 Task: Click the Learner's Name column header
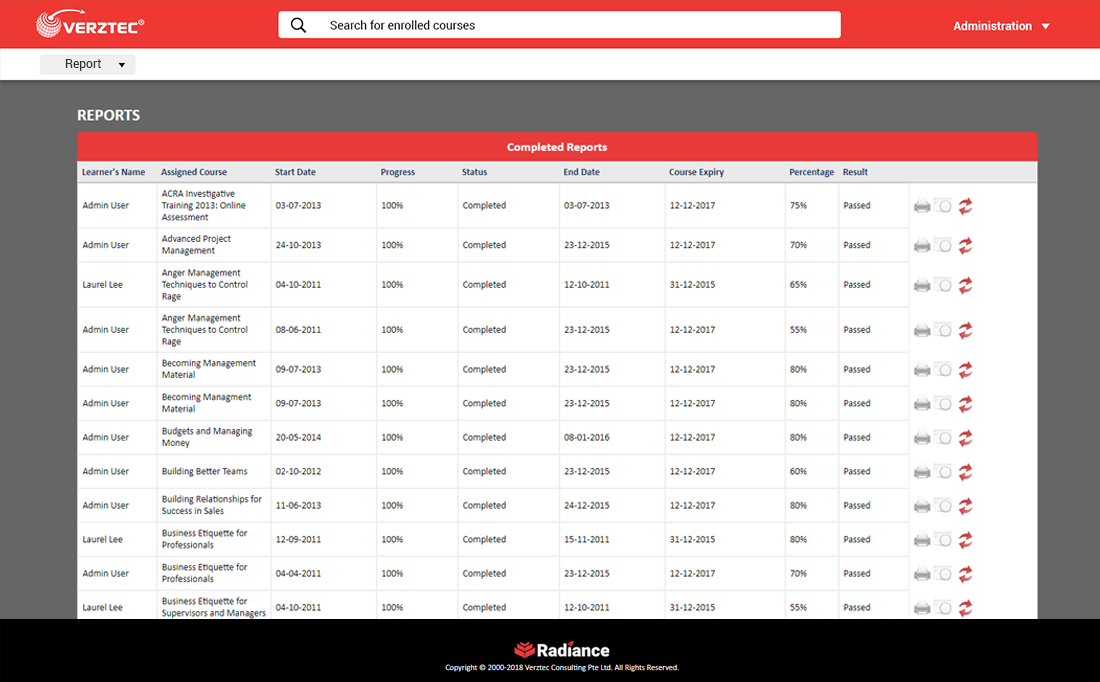click(x=113, y=172)
